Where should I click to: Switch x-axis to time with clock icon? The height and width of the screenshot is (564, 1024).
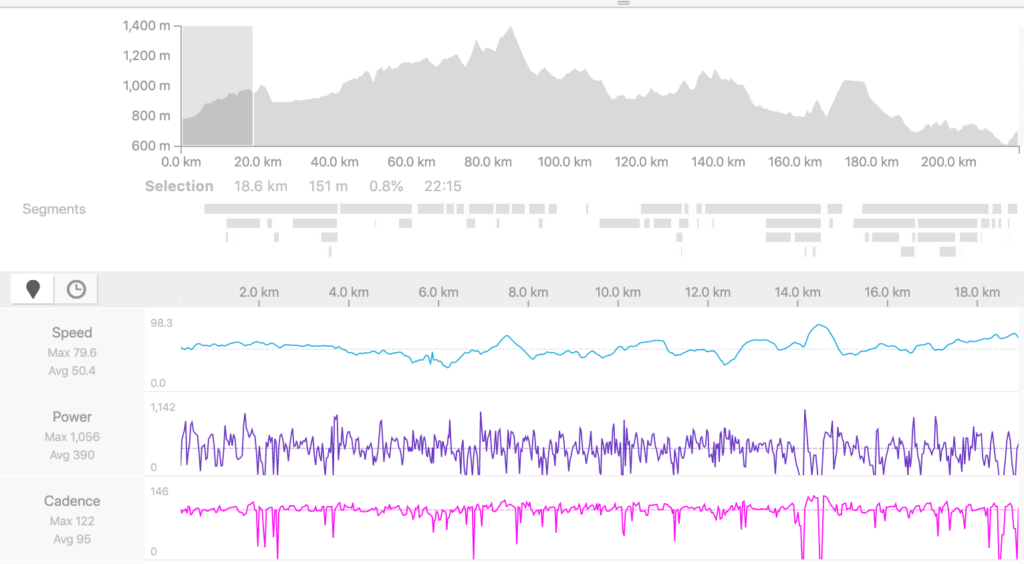click(76, 289)
